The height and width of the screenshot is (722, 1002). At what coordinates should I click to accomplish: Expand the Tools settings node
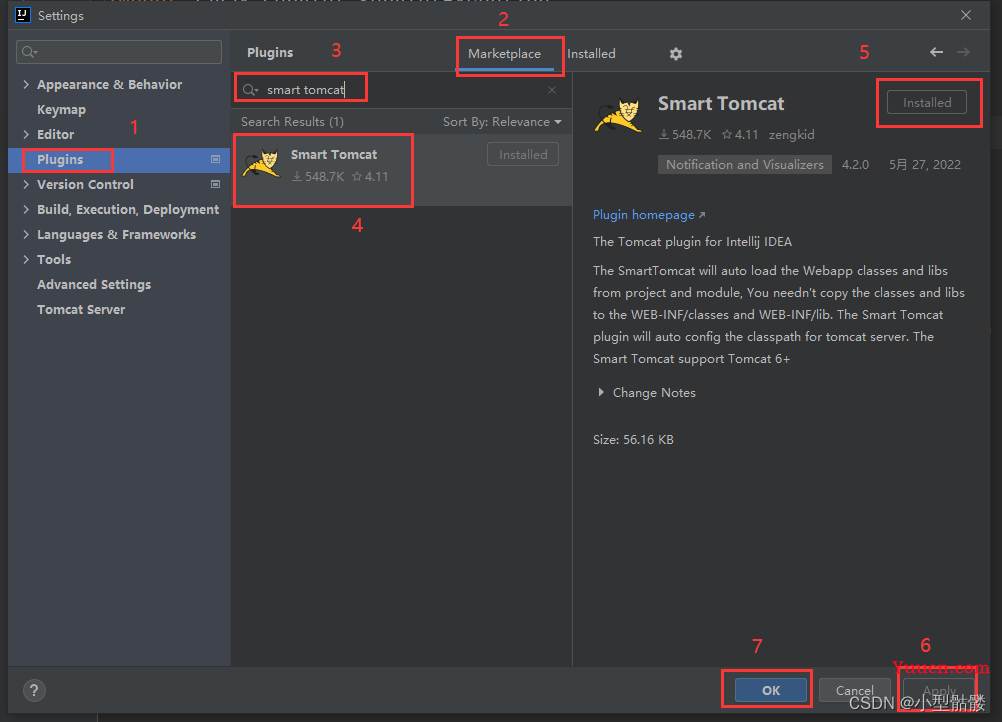coord(26,259)
